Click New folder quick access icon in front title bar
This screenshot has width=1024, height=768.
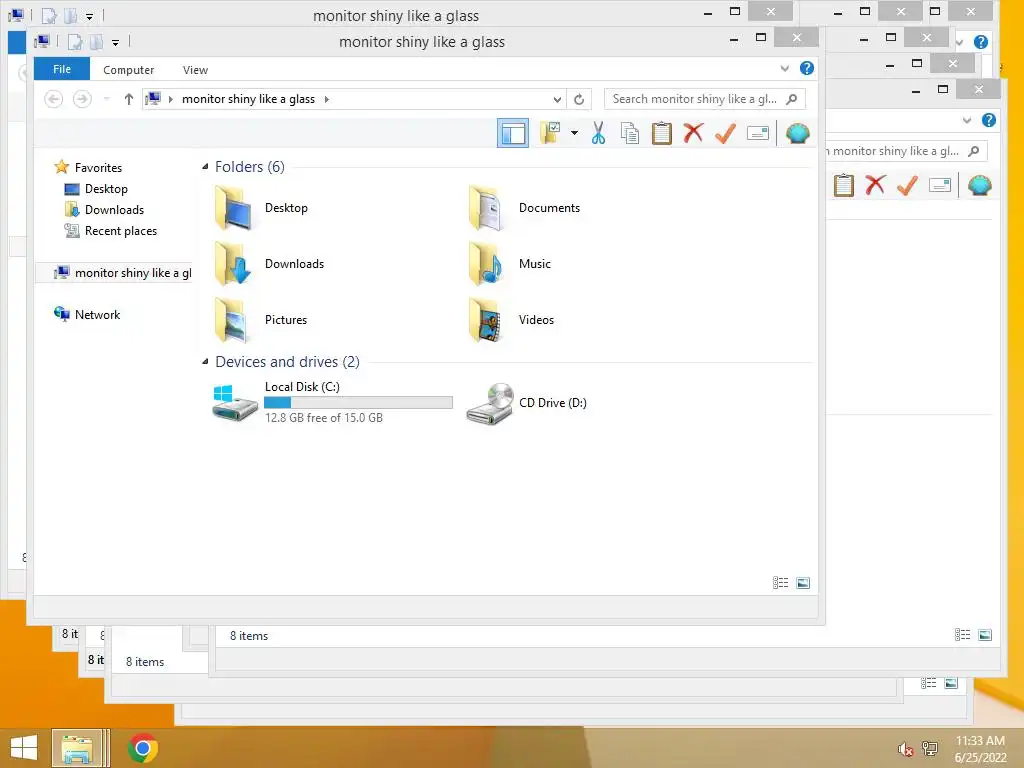click(x=96, y=42)
